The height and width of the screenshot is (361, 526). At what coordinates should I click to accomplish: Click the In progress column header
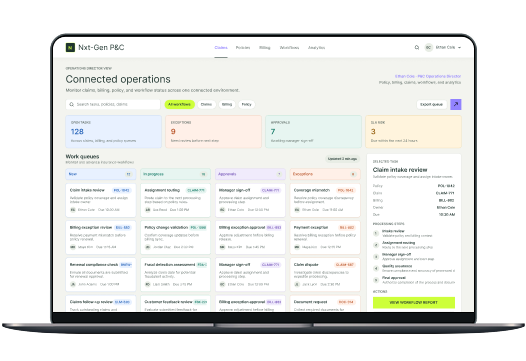tap(175, 174)
